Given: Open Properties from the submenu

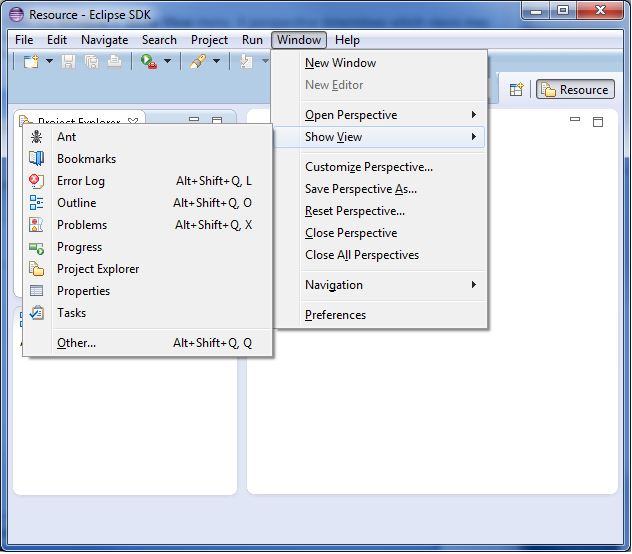Looking at the screenshot, I should [147, 290].
